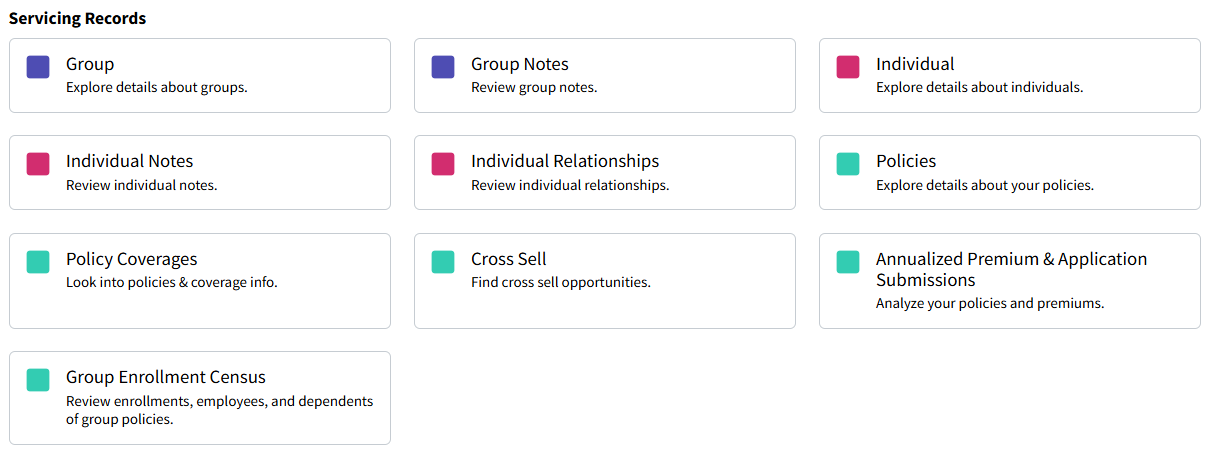Click the pink icon beside Individual Relationships
Screen dimensions: 1211x452
[x=443, y=164]
